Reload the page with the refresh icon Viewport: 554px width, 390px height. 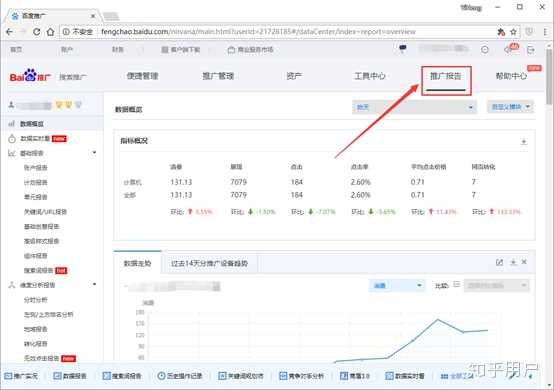[36, 32]
